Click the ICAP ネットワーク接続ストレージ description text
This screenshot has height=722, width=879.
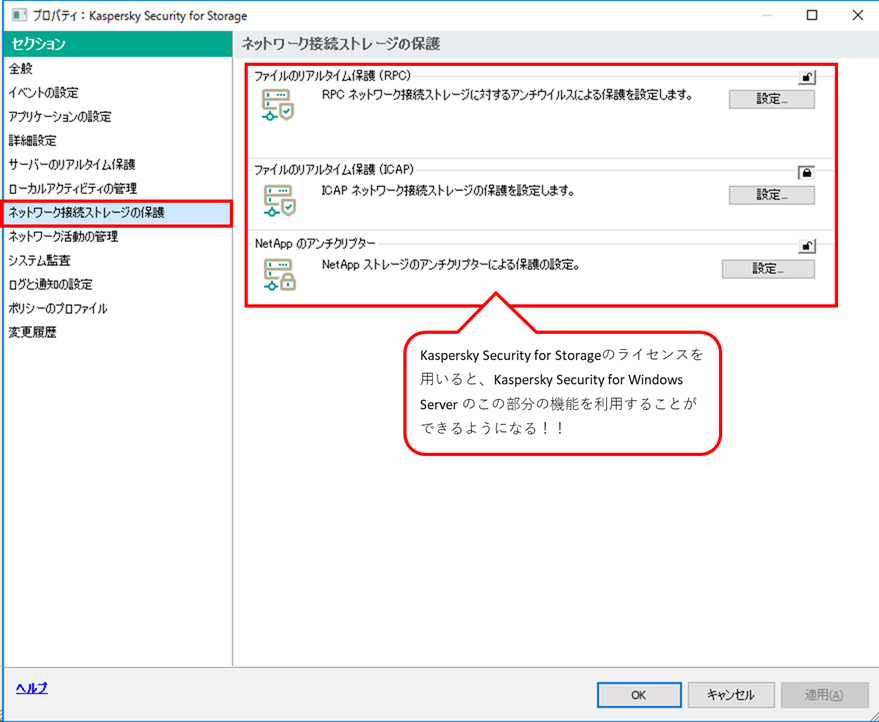448,191
